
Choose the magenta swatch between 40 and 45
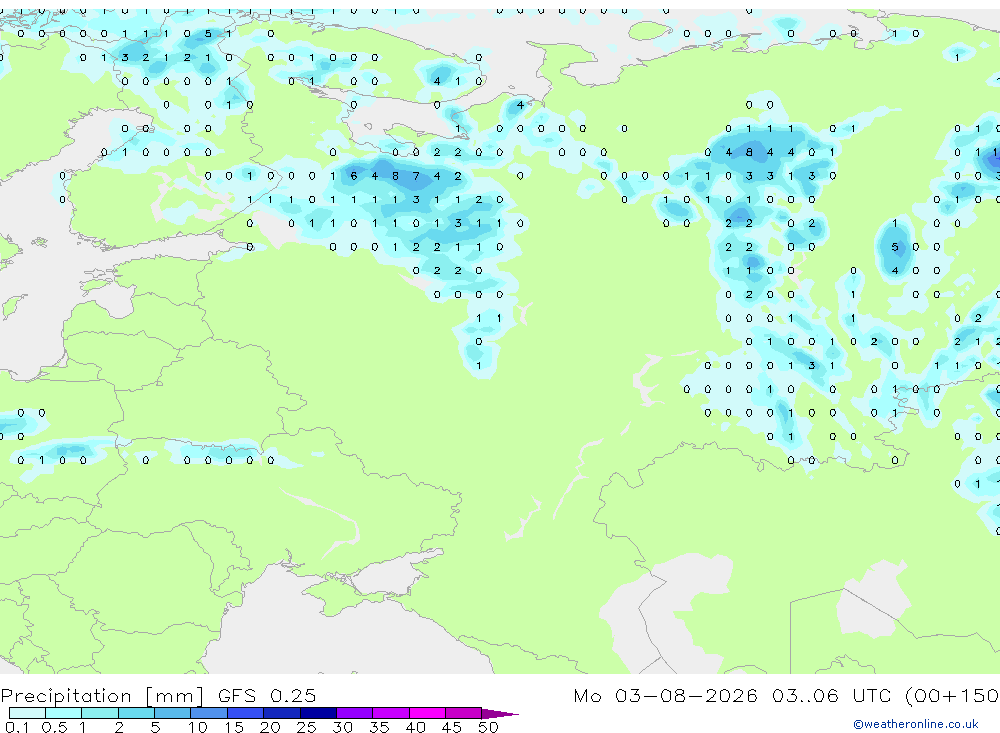tap(427, 713)
